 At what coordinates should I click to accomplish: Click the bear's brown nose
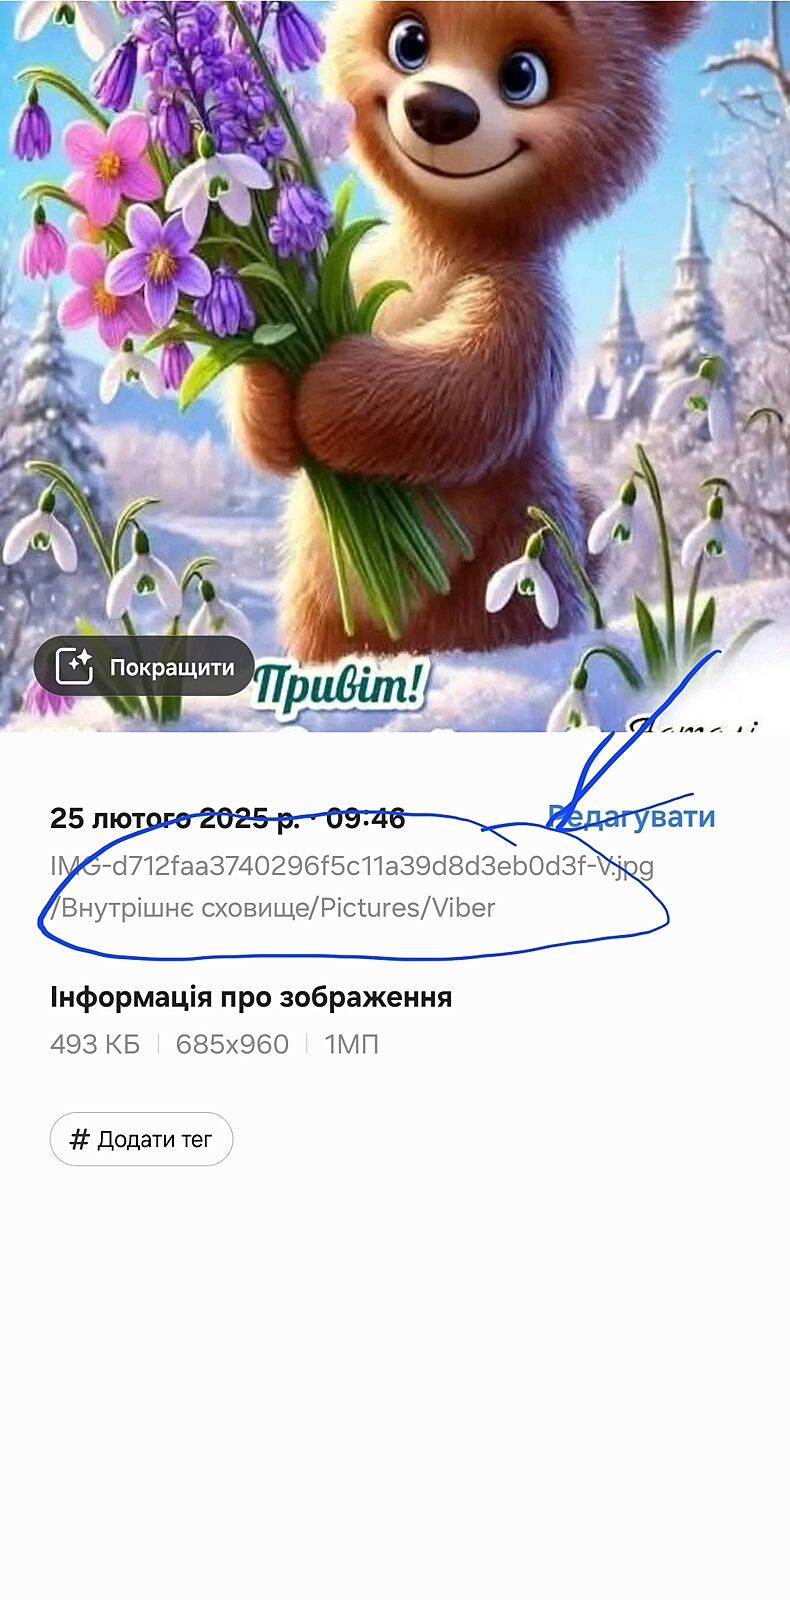[440, 112]
